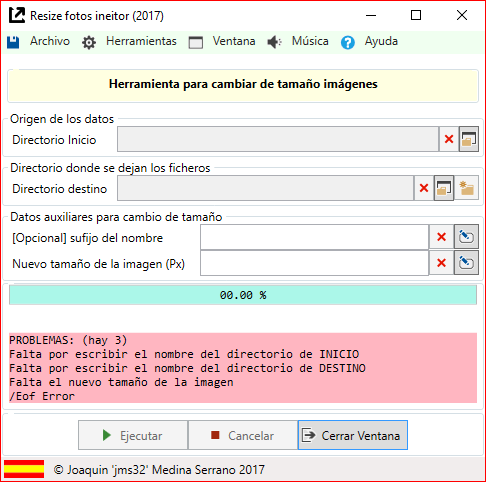Screen dimensions: 486x482
Task: Click the sufijo del nombre text box
Action: 314,237
